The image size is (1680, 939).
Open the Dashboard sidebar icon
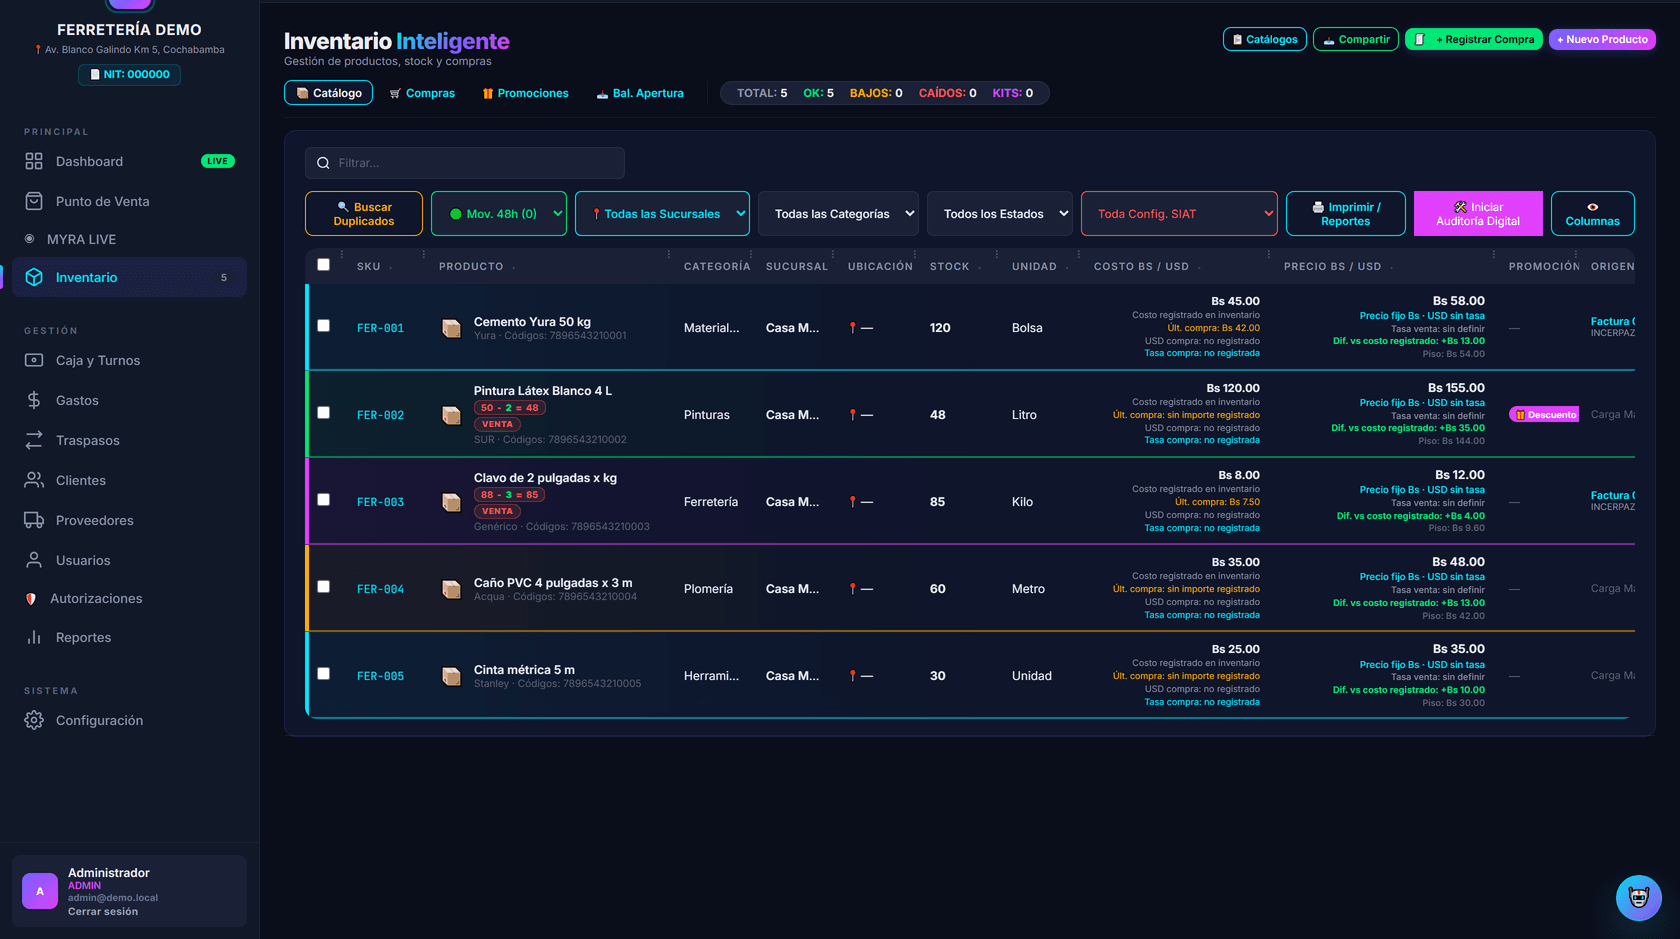click(x=34, y=161)
